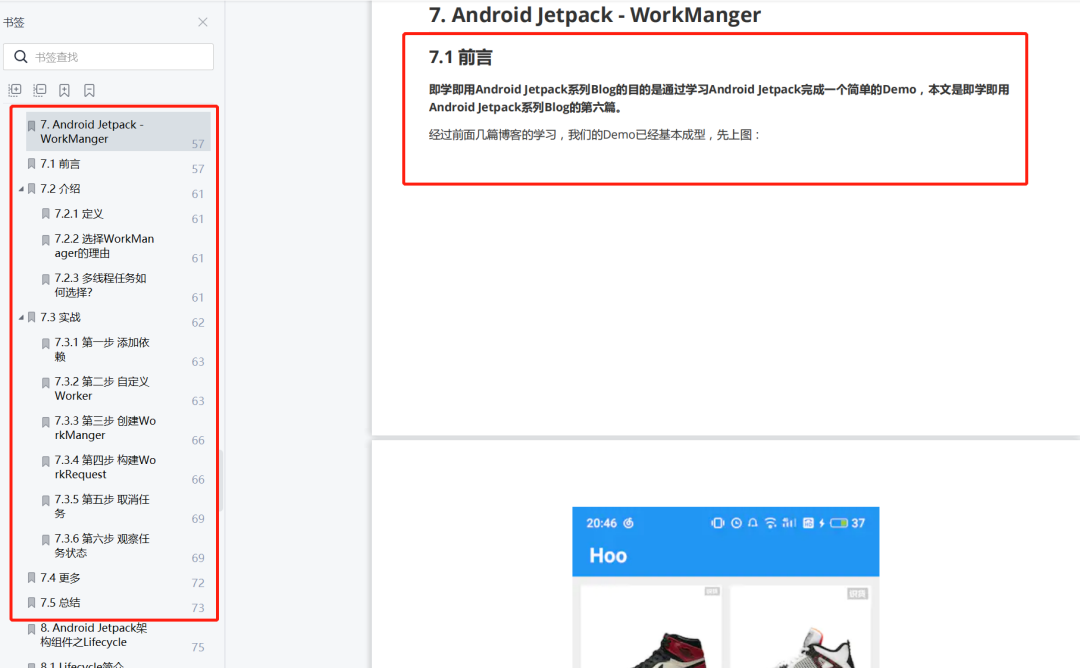Close the 书签 bookmarks panel
Screen dimensions: 1080x668
(x=202, y=22)
